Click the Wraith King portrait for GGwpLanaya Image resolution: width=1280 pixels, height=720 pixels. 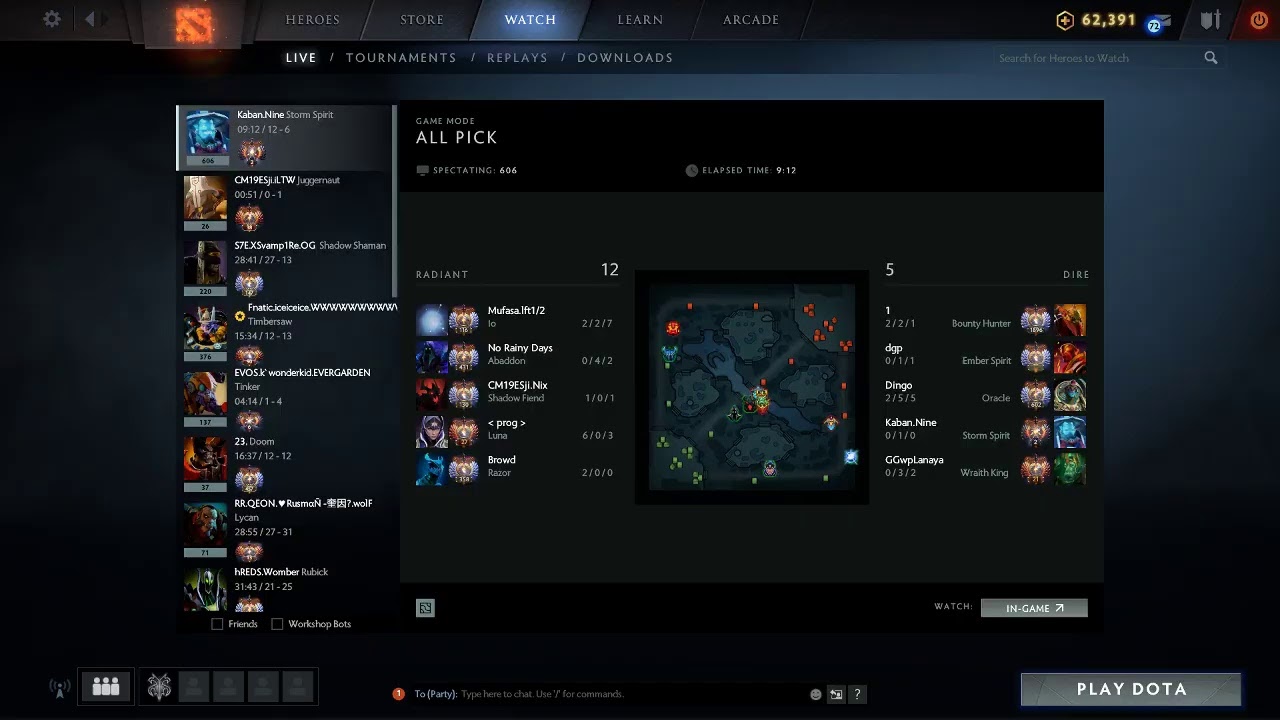[x=1070, y=469]
